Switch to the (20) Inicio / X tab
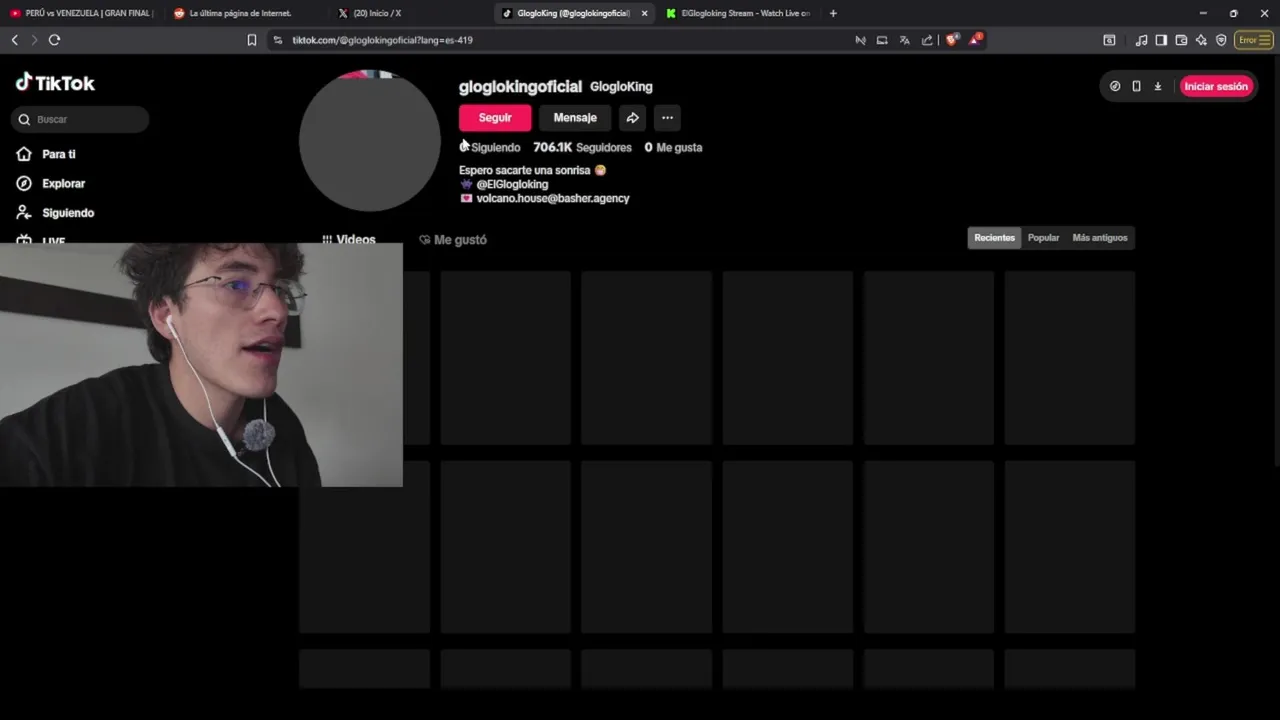The image size is (1280, 720). coord(377,13)
